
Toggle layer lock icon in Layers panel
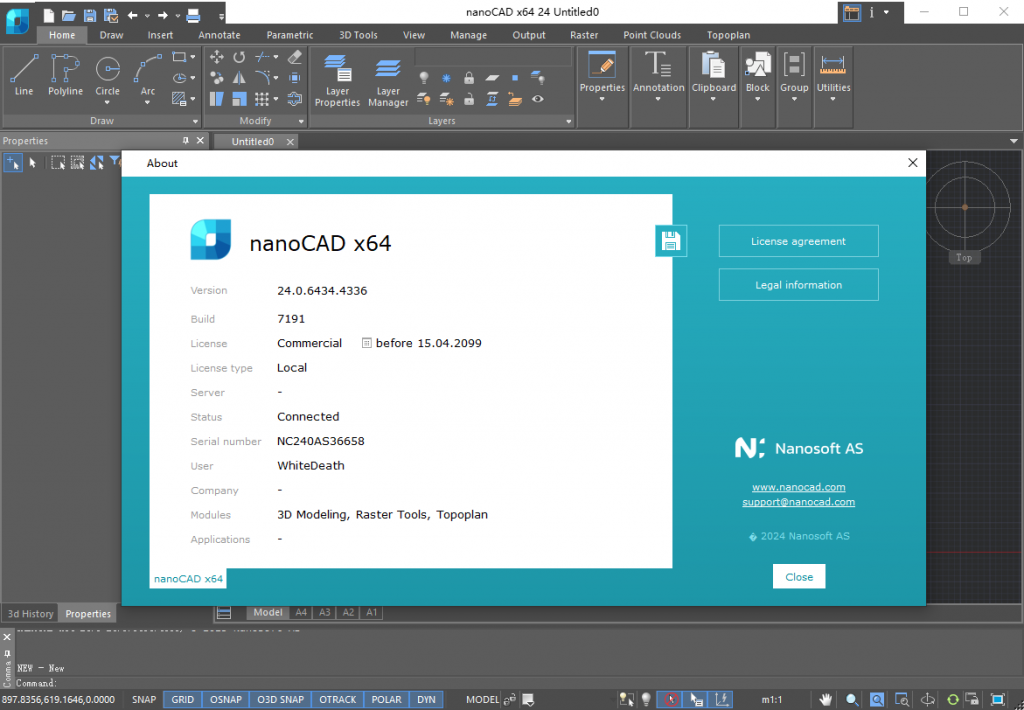[x=469, y=78]
